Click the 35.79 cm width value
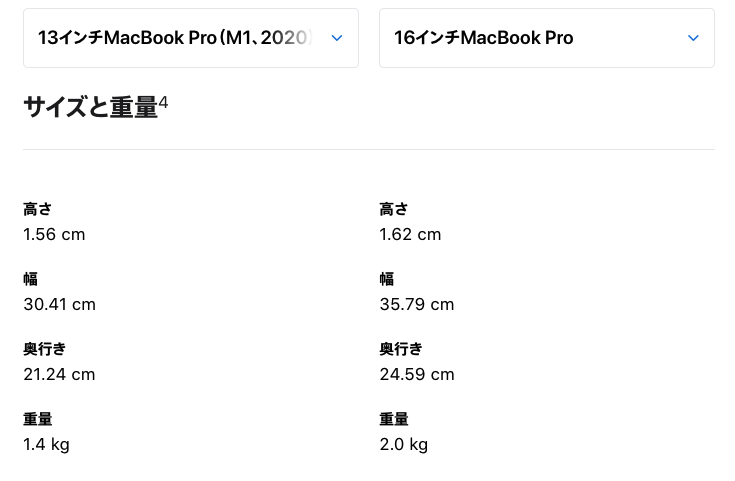 (417, 304)
